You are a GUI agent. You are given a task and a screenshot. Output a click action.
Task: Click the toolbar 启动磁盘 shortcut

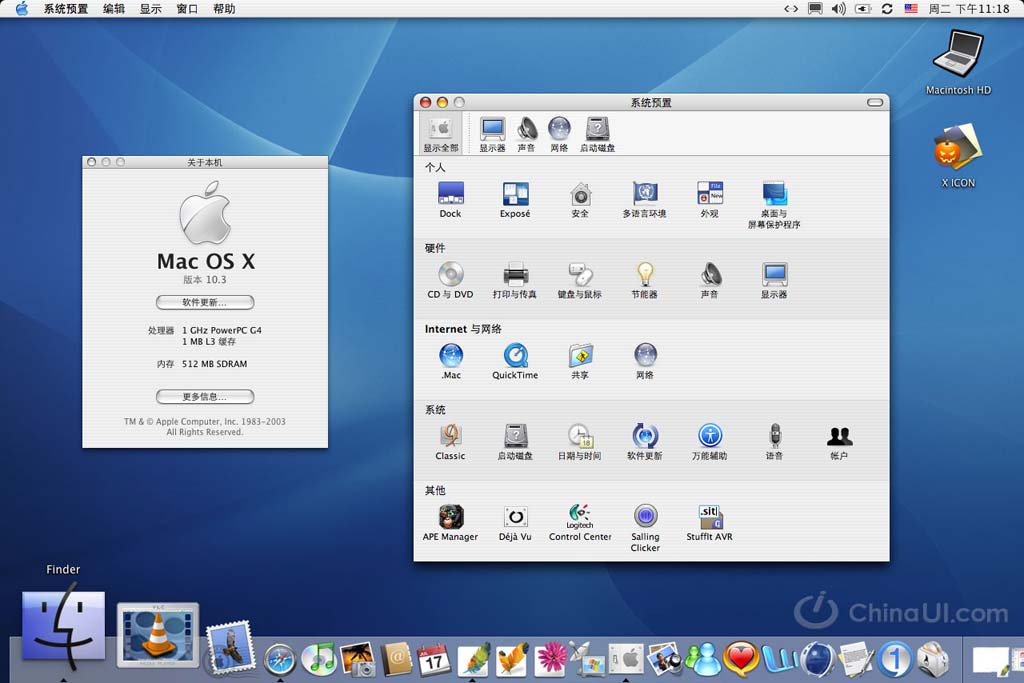click(x=597, y=135)
